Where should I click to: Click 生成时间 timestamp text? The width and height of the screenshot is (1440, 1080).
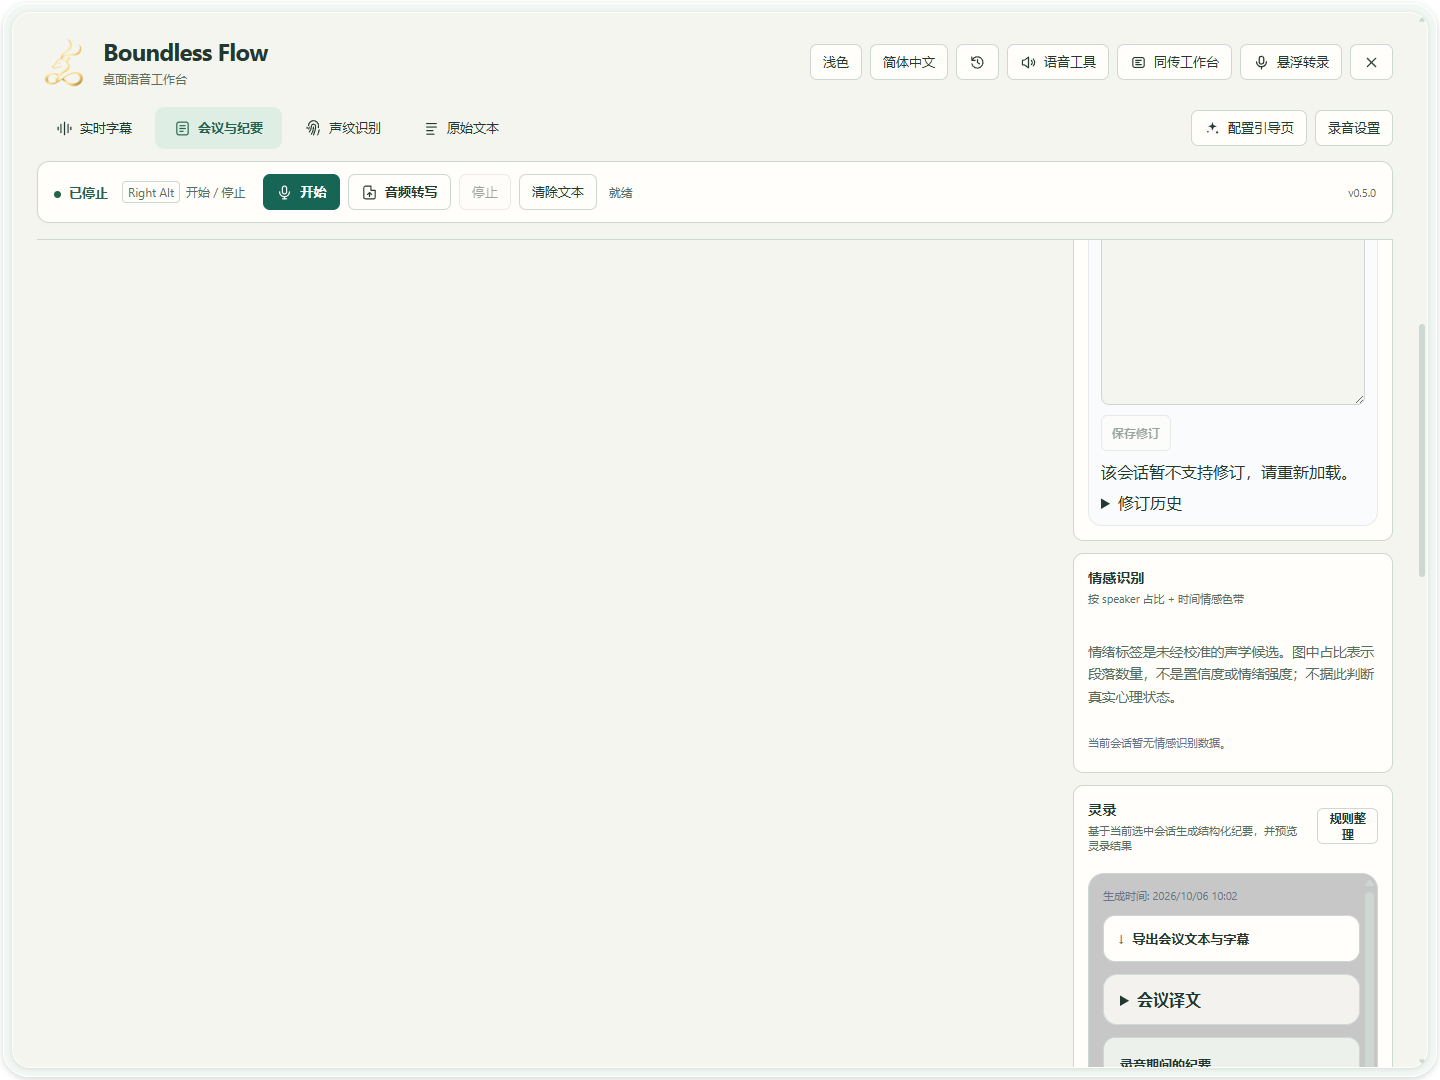(1170, 896)
